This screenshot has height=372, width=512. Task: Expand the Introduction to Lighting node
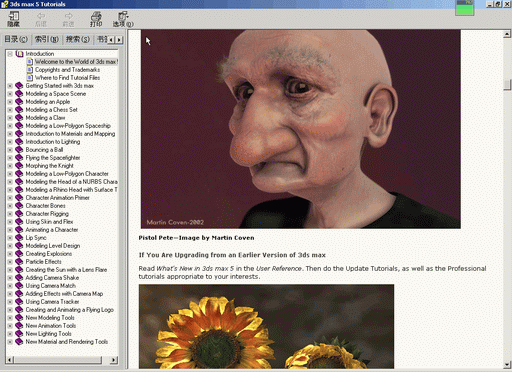10,142
